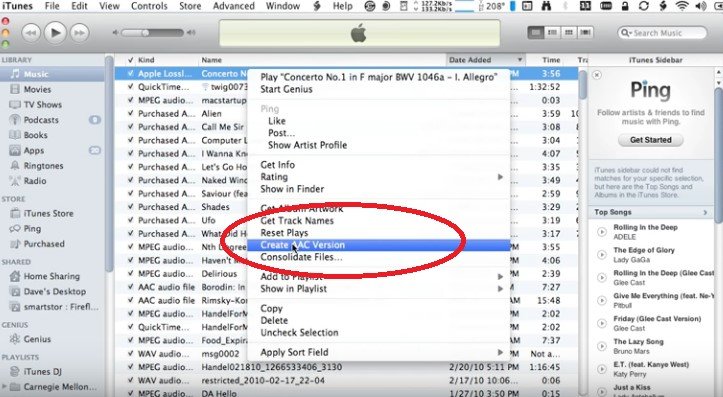Image resolution: width=723 pixels, height=397 pixels.
Task: Click the system volume menu bar icon
Action: (x=700, y=6)
